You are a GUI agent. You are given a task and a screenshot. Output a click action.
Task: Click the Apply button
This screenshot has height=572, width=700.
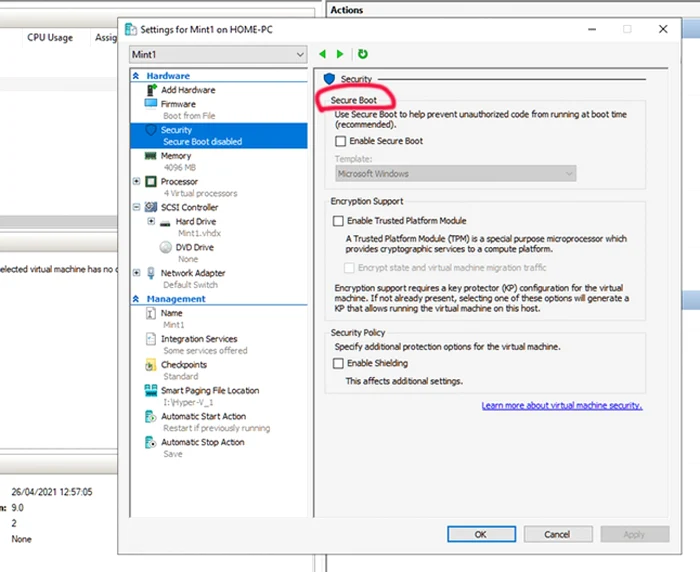coord(634,534)
